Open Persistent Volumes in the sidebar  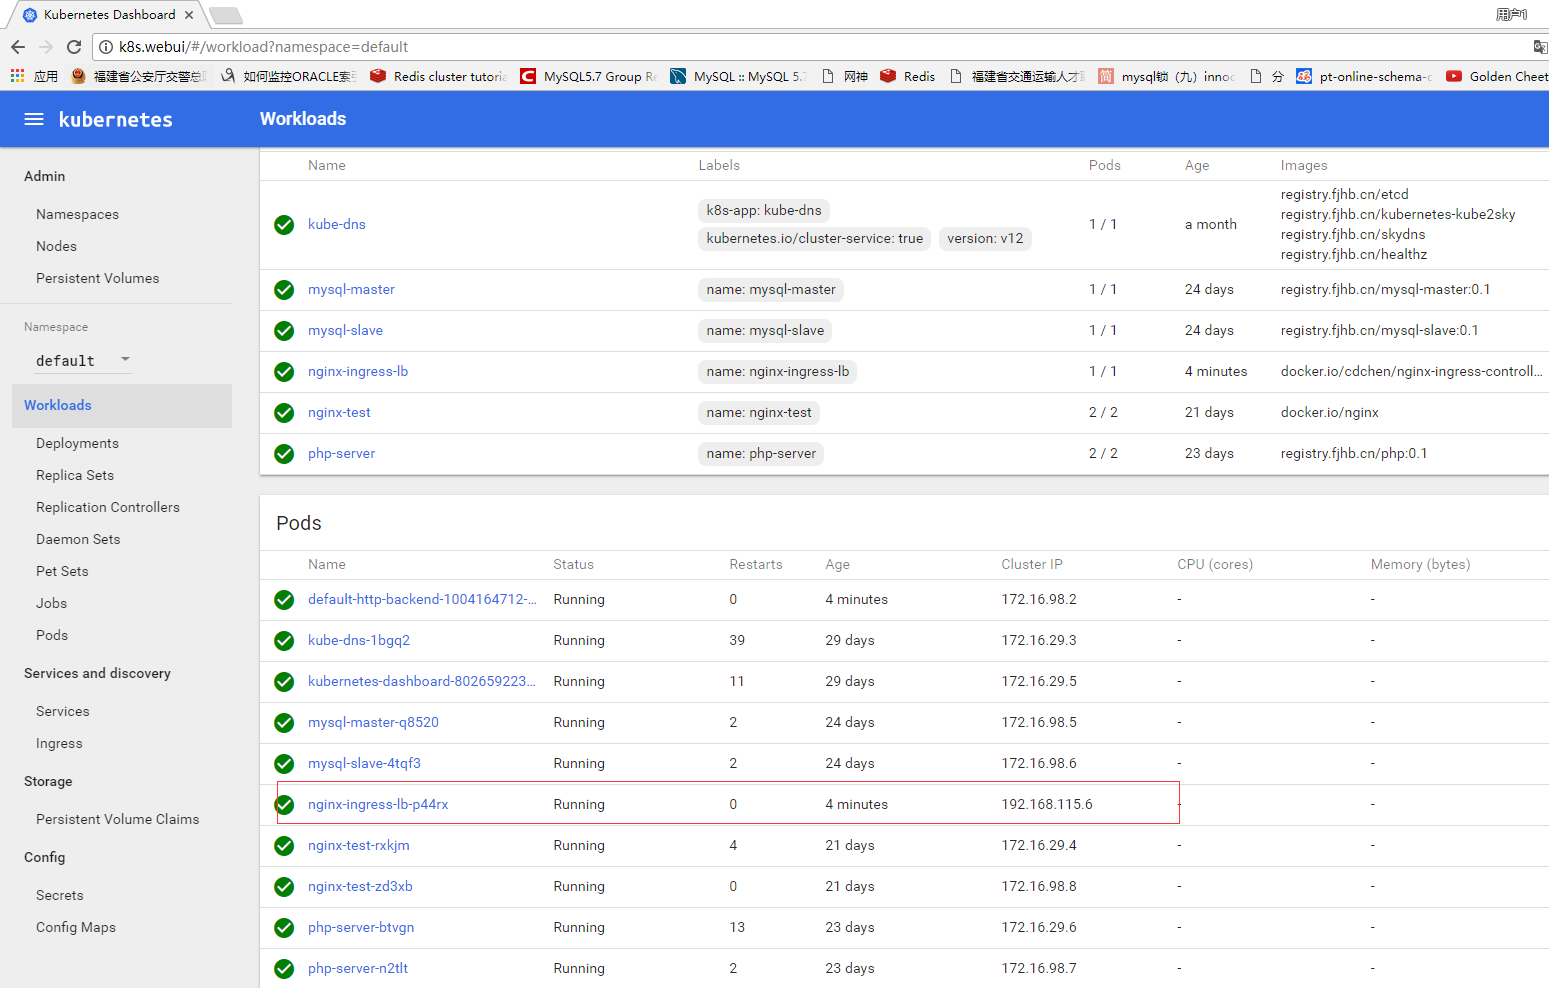point(97,278)
